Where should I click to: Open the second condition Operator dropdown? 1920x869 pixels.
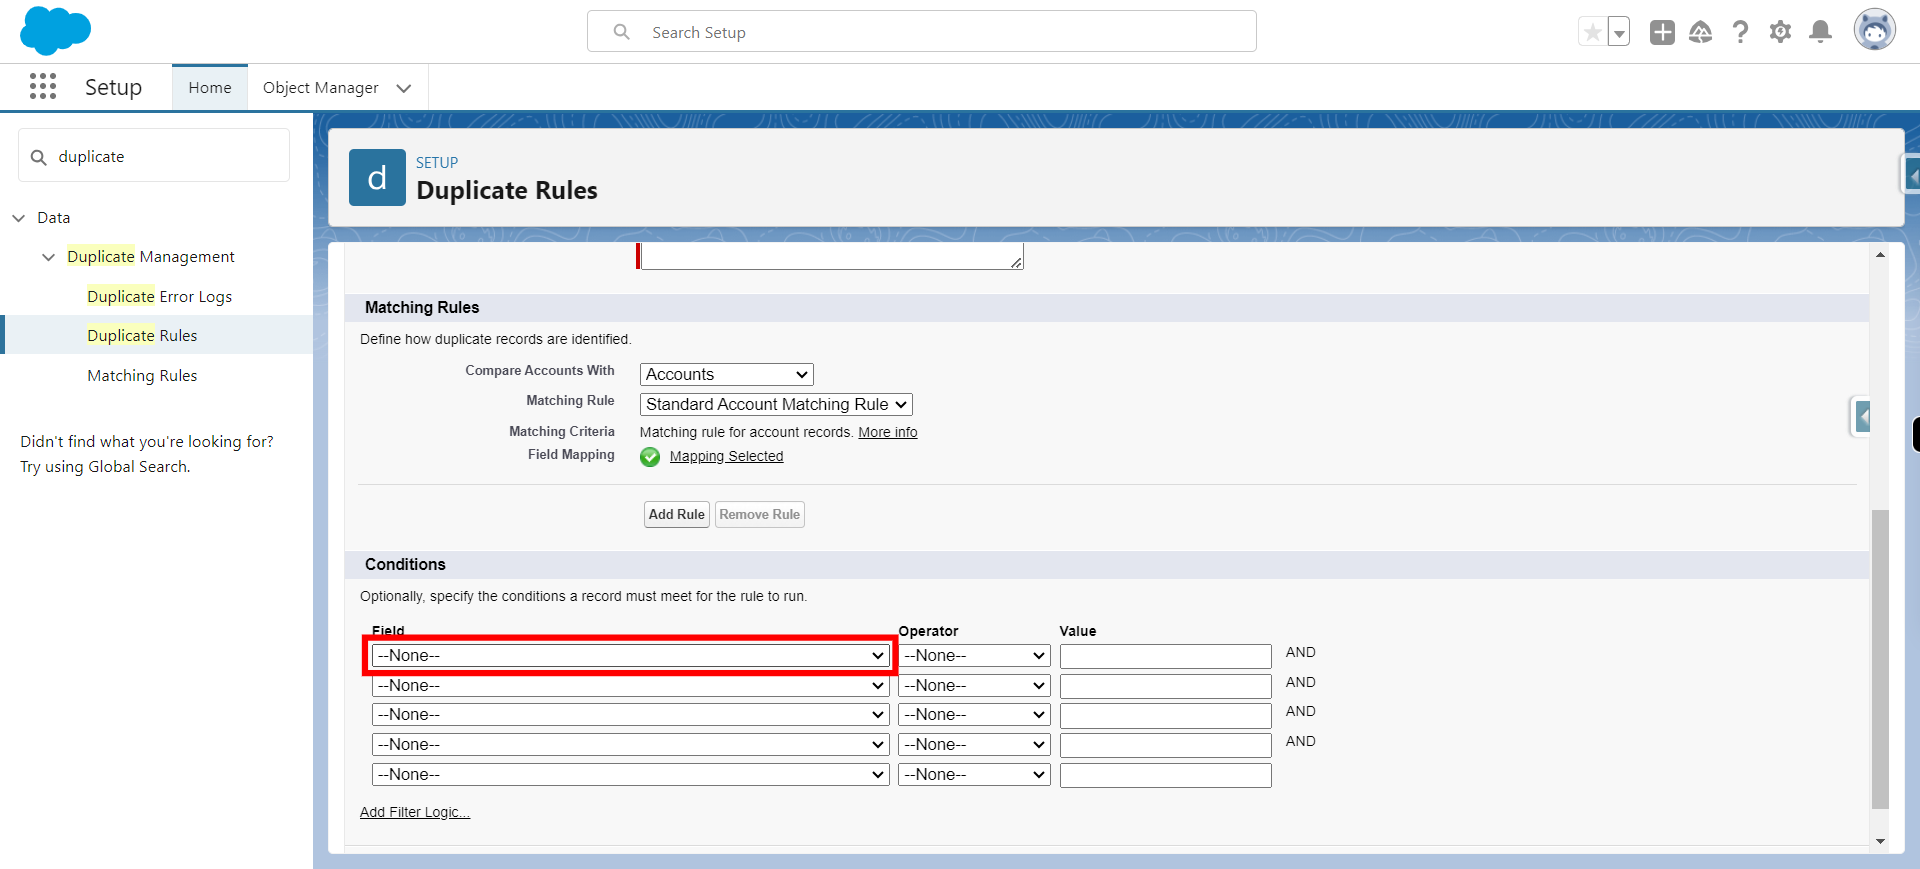click(x=974, y=686)
